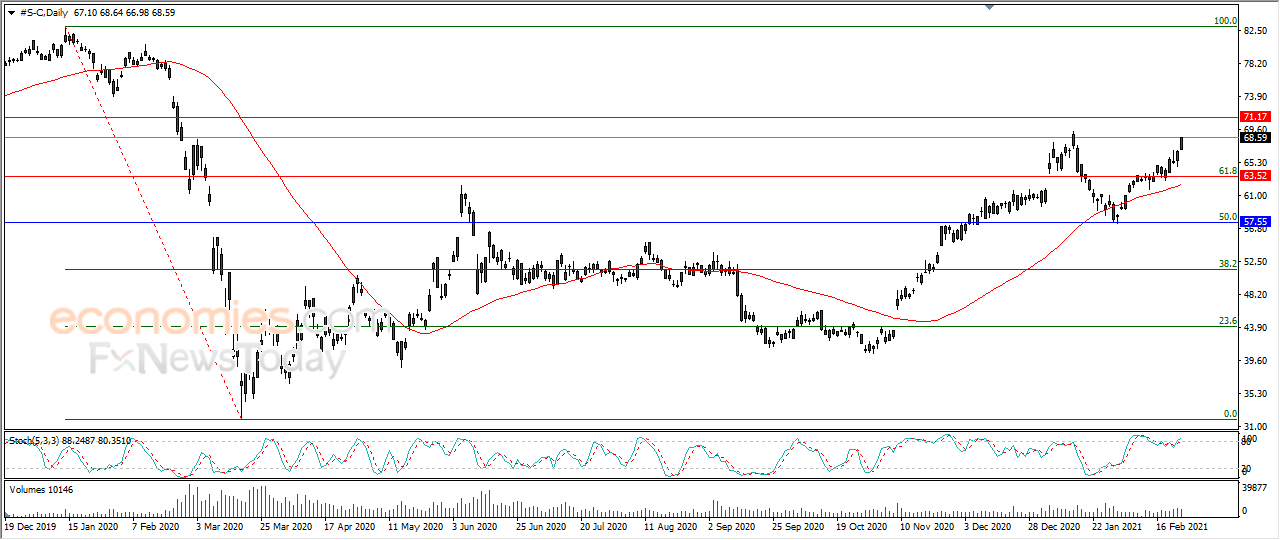The image size is (1280, 540).
Task: Select the 100.0 Fibonacci level label
Action: click(1225, 21)
